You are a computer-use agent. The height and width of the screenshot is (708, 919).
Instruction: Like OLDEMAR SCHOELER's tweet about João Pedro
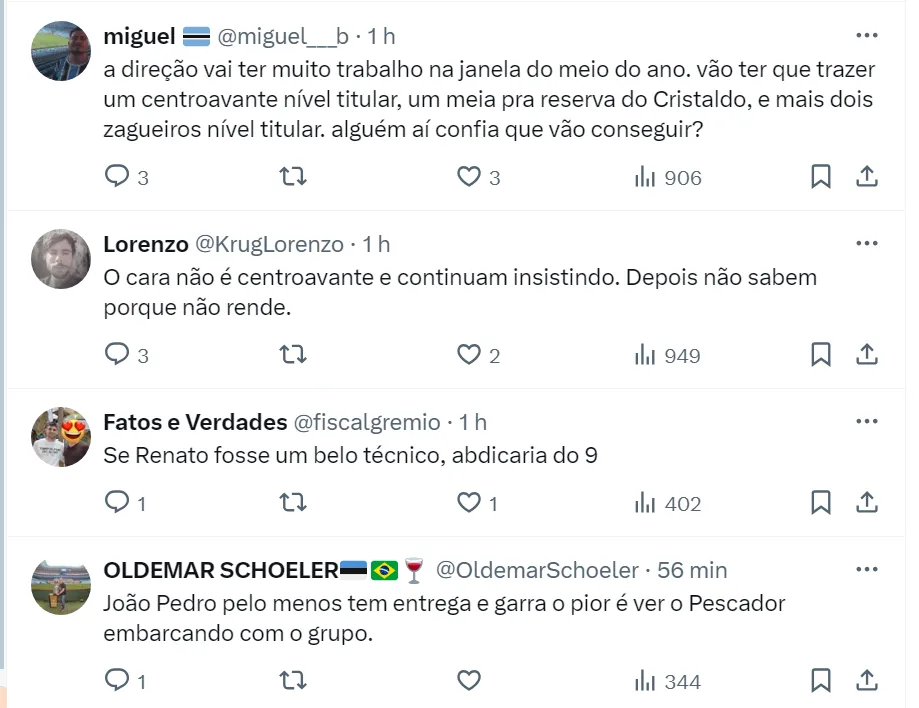pos(469,681)
